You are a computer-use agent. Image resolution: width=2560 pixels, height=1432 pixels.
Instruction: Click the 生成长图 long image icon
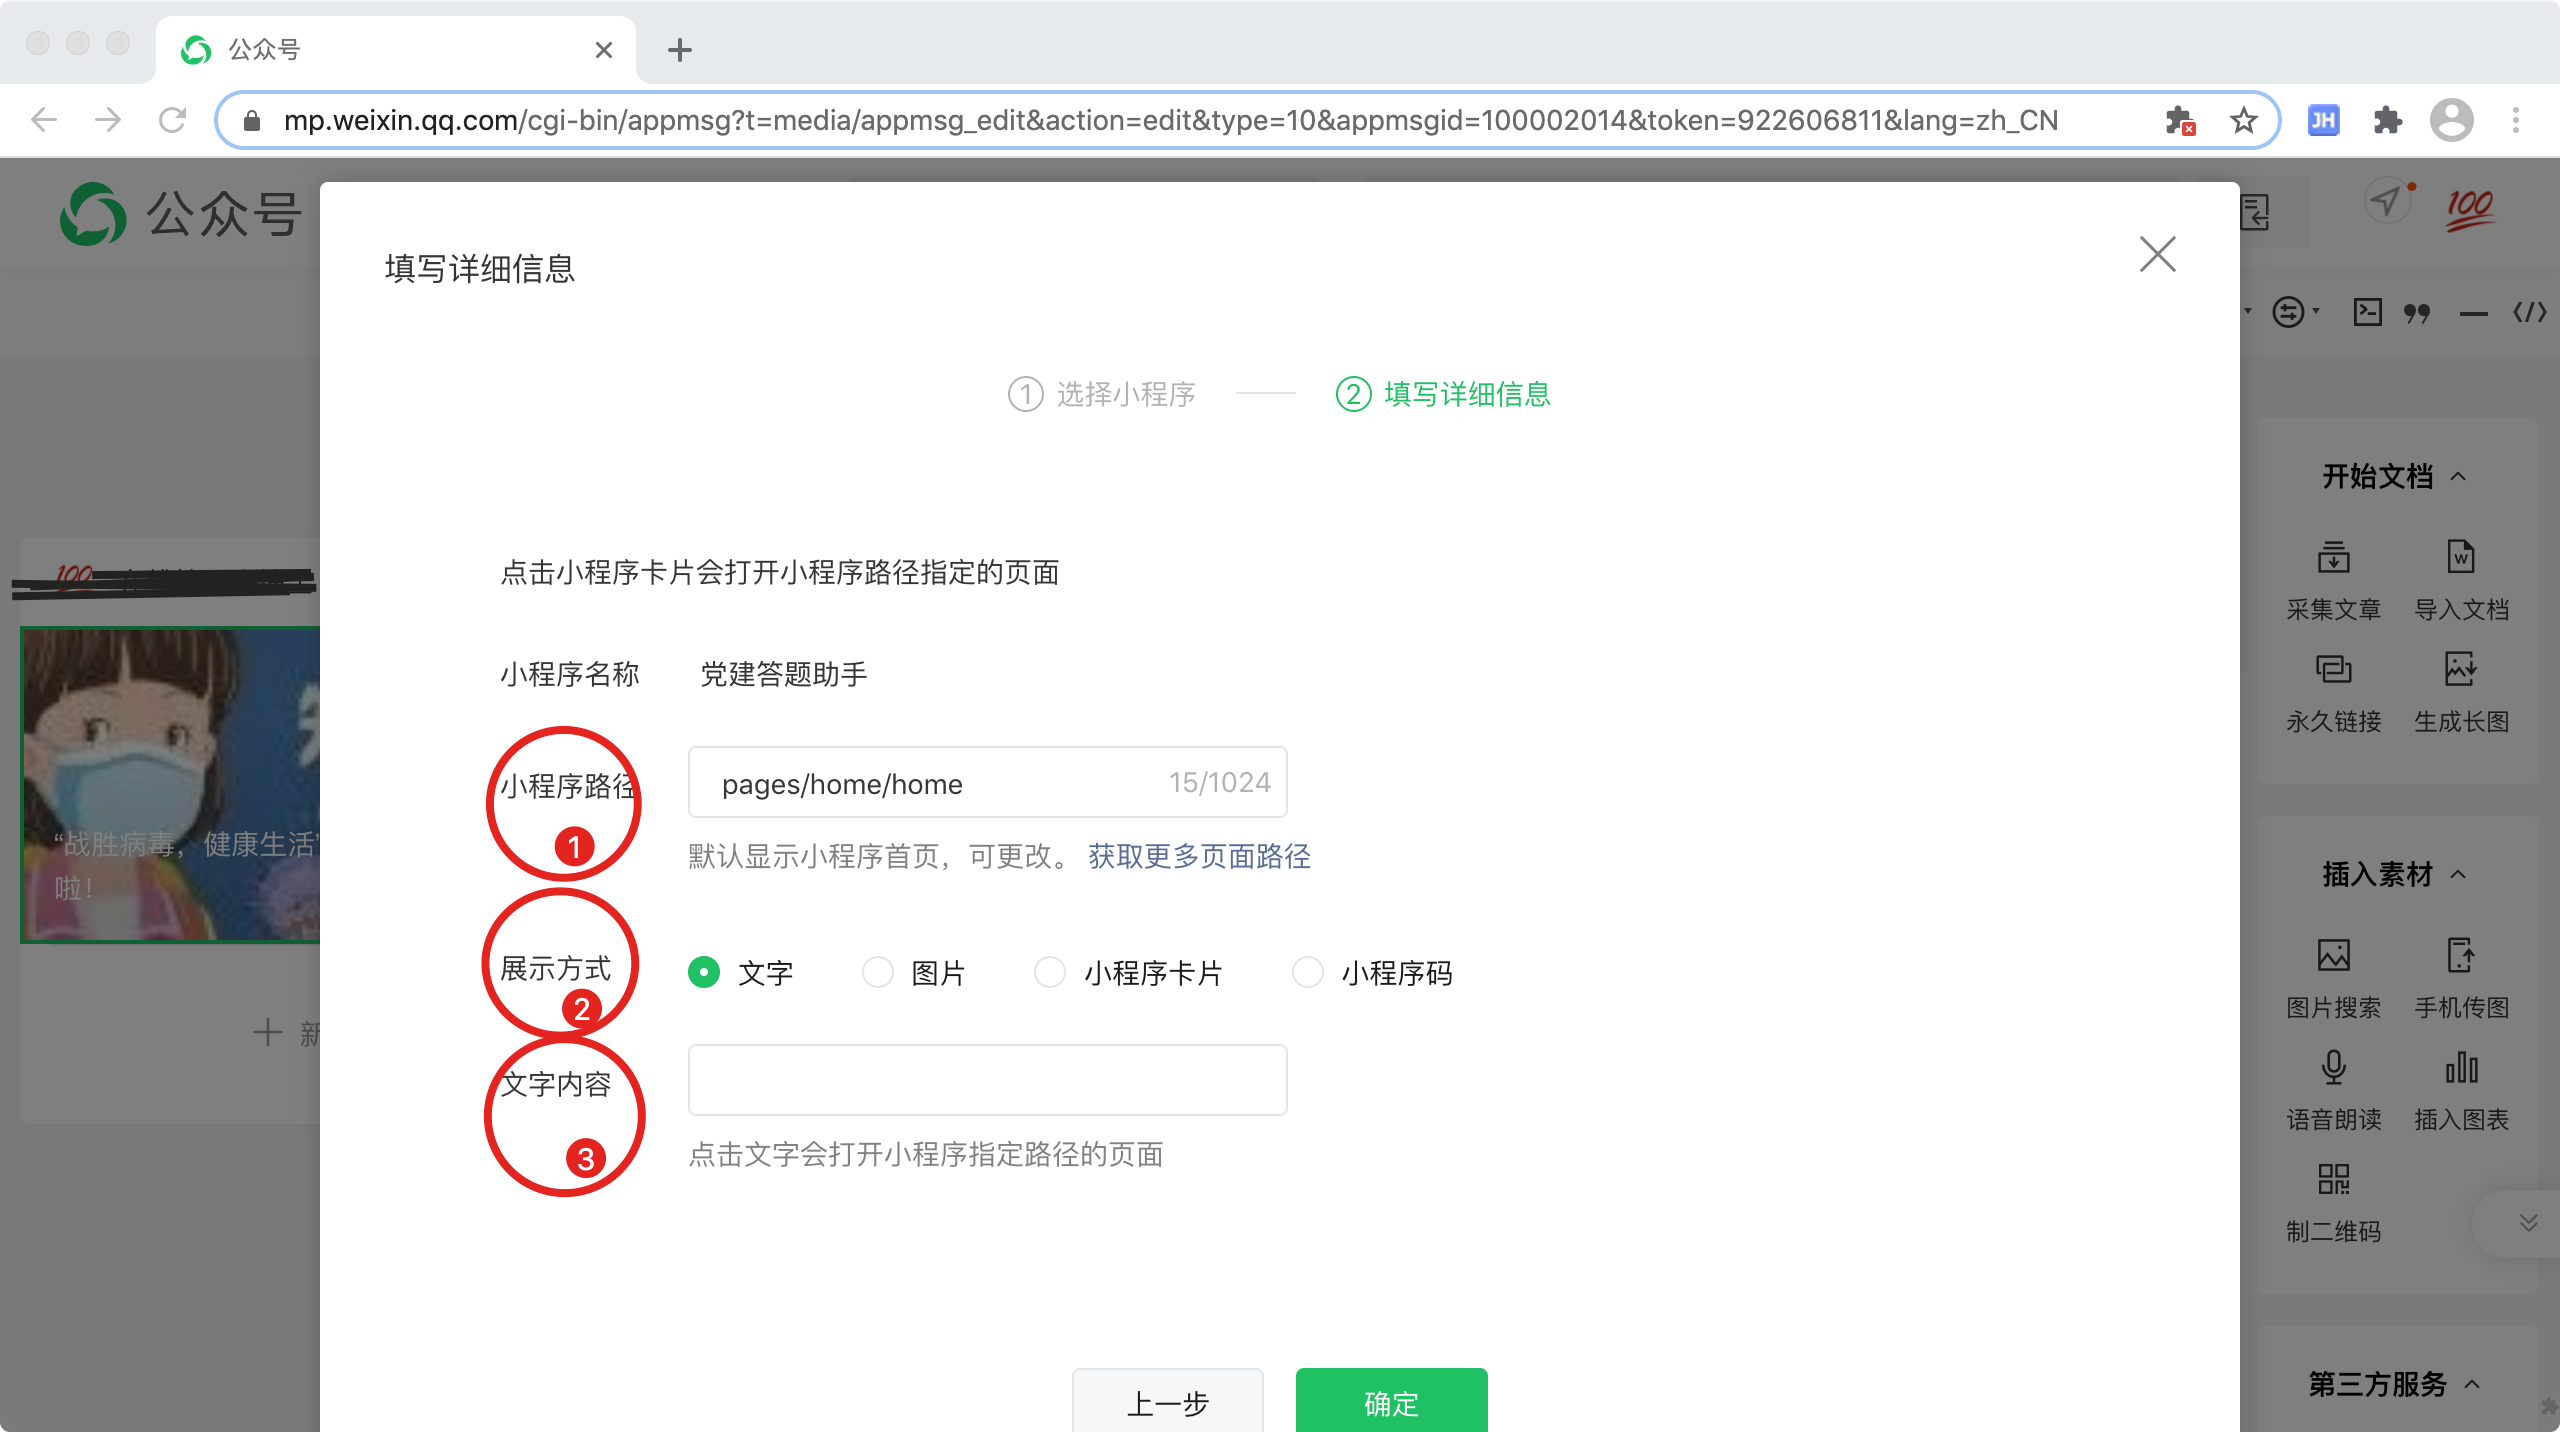pyautogui.click(x=2461, y=669)
